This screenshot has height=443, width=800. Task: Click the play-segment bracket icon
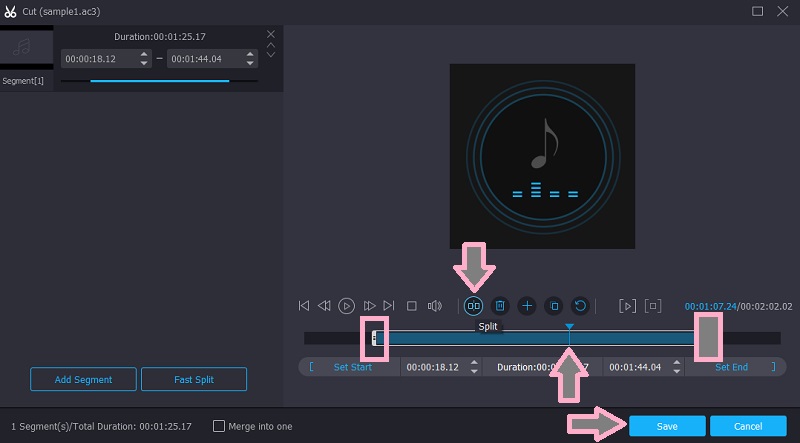coord(627,305)
